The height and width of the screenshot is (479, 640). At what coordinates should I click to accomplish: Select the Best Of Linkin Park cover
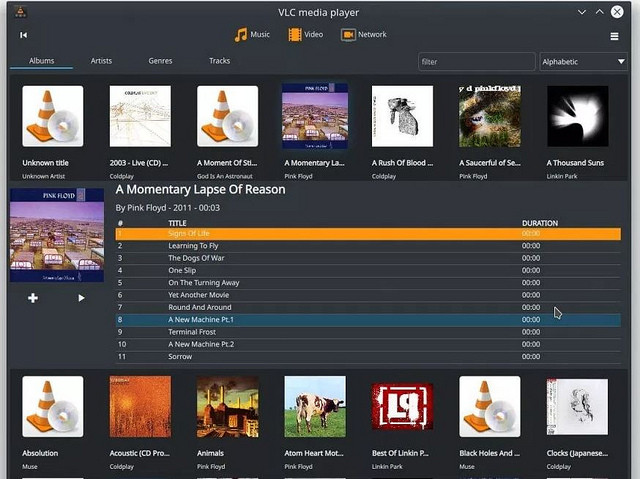[402, 406]
